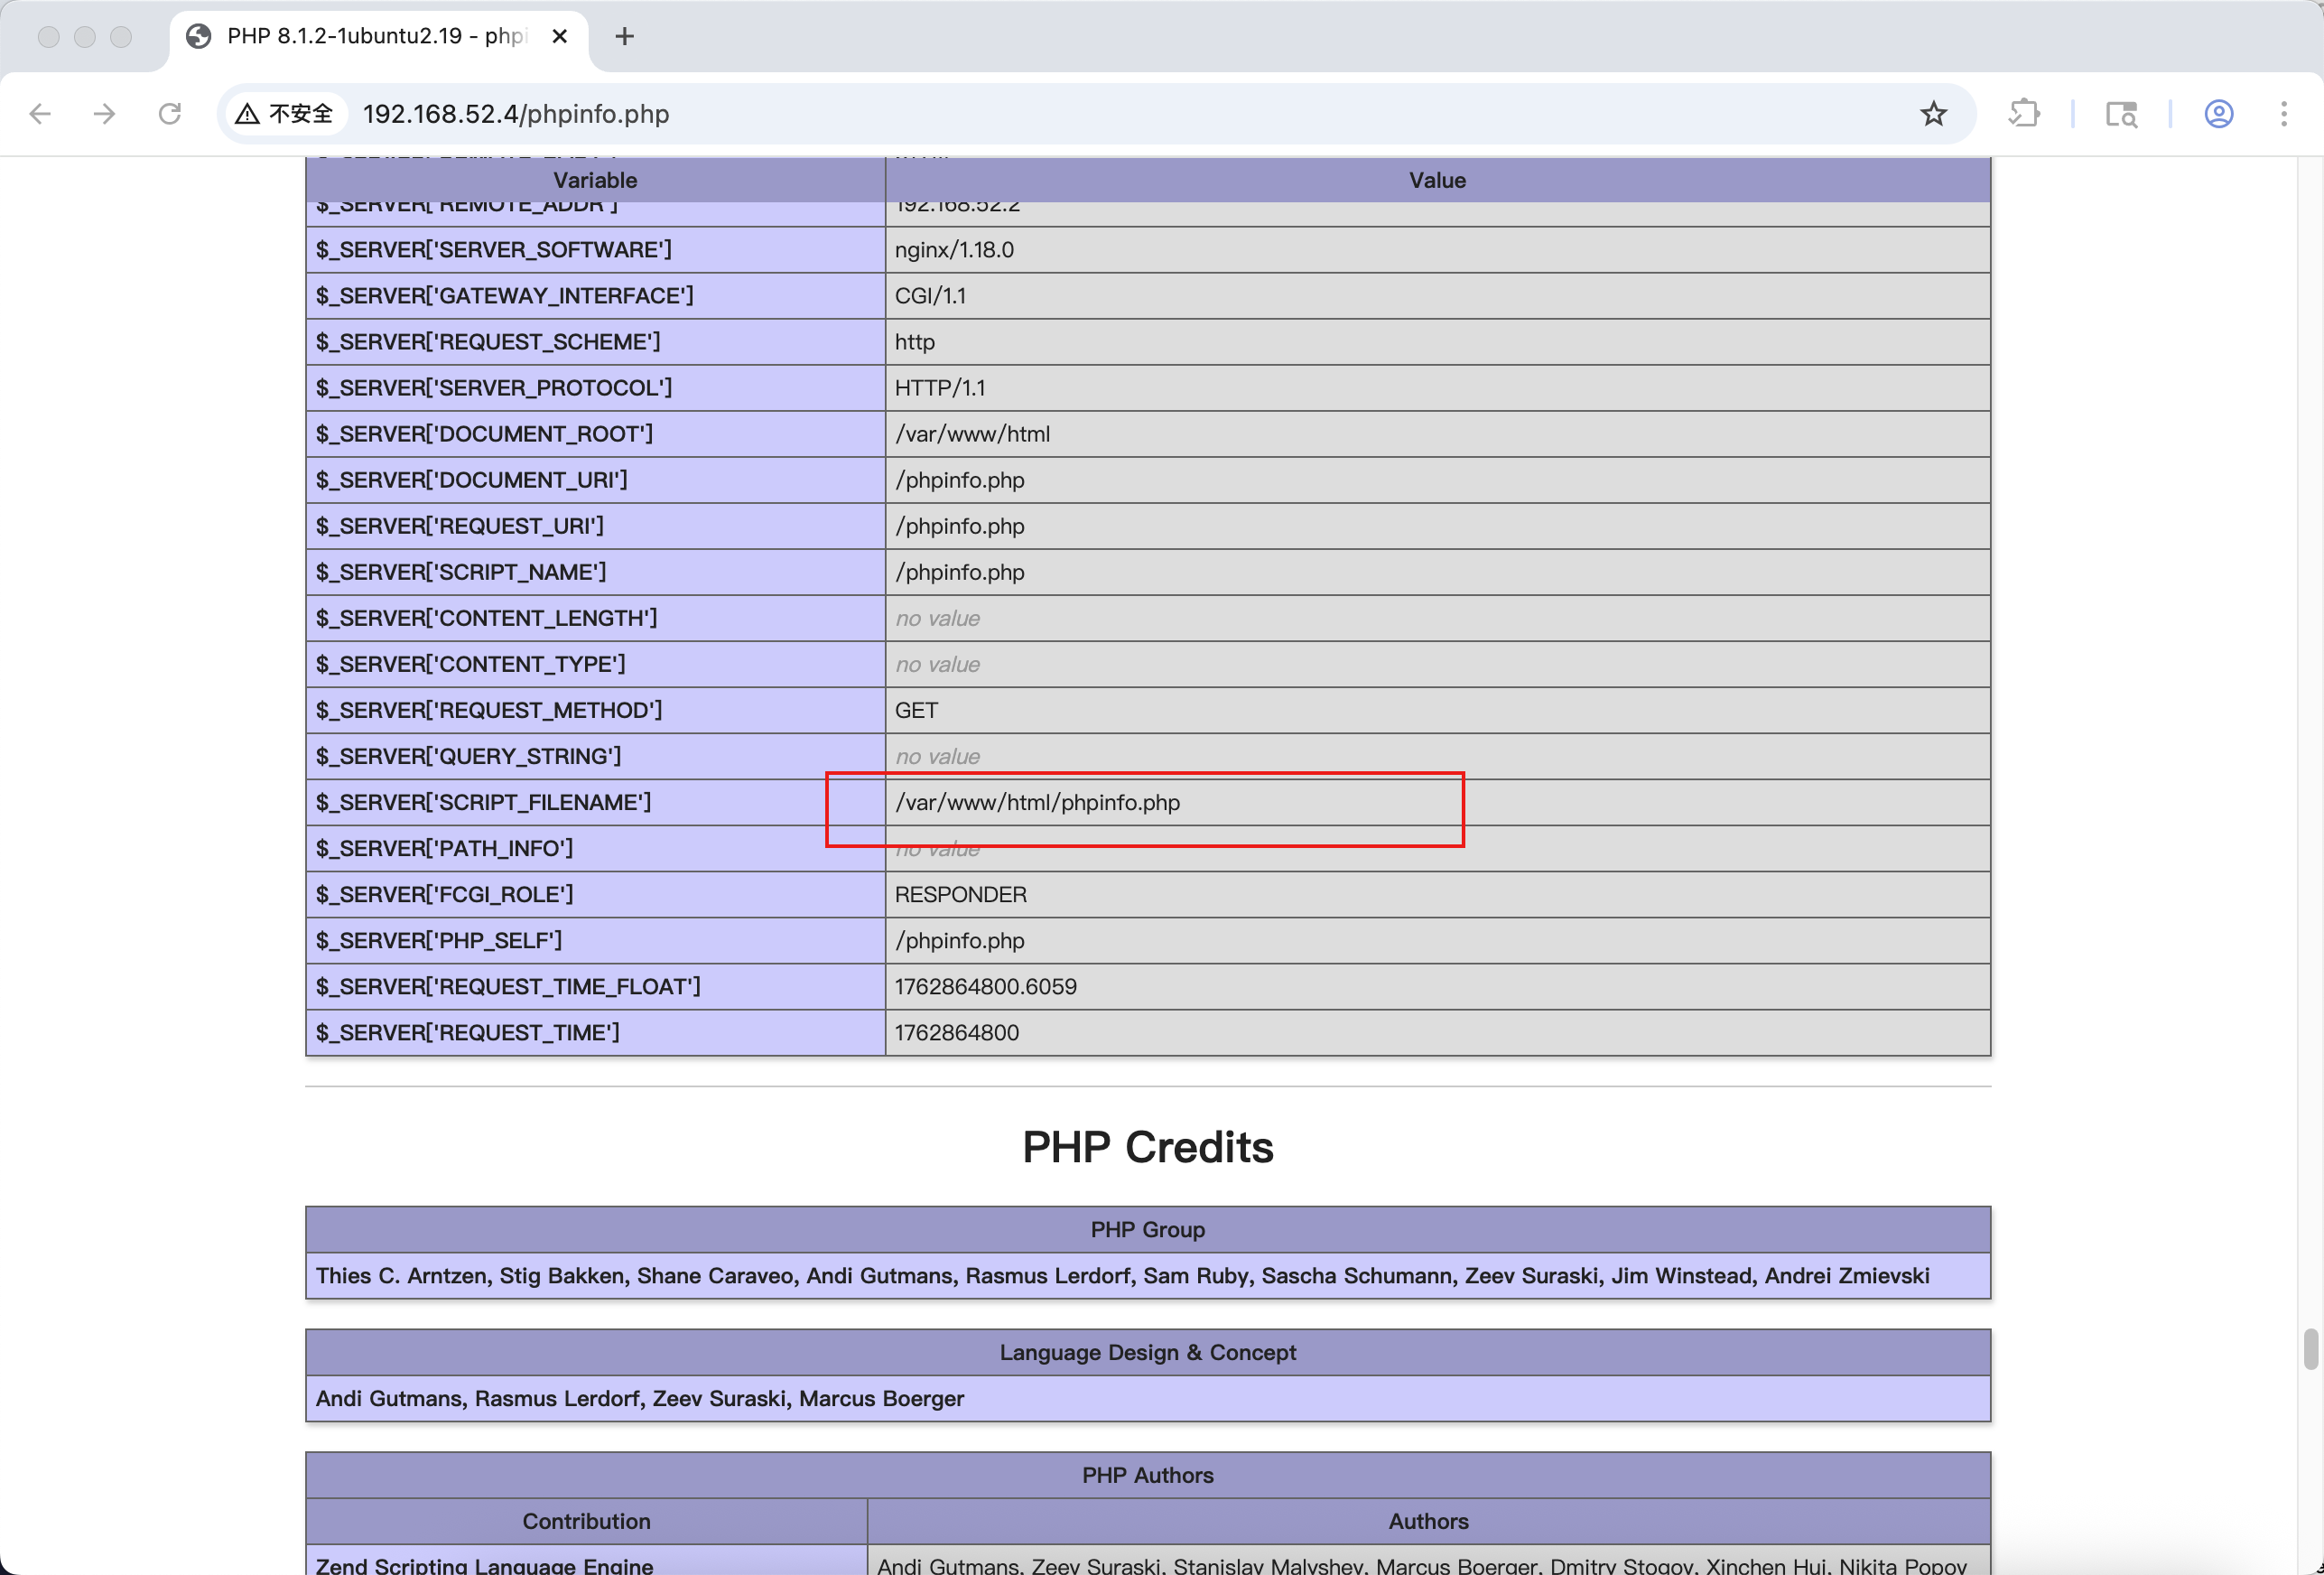This screenshot has height=1575, width=2324.
Task: Open the extensions puzzle icon
Action: click(x=2024, y=114)
